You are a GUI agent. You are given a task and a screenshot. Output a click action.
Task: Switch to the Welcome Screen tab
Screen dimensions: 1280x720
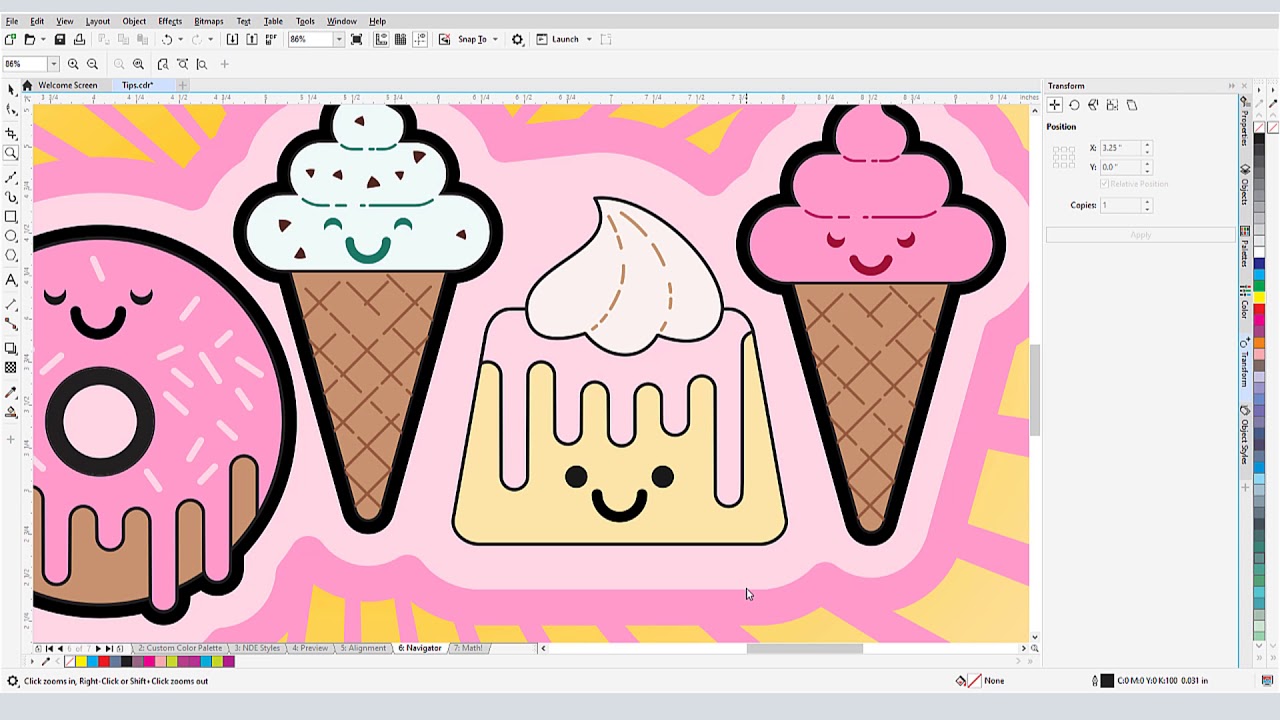[x=67, y=85]
